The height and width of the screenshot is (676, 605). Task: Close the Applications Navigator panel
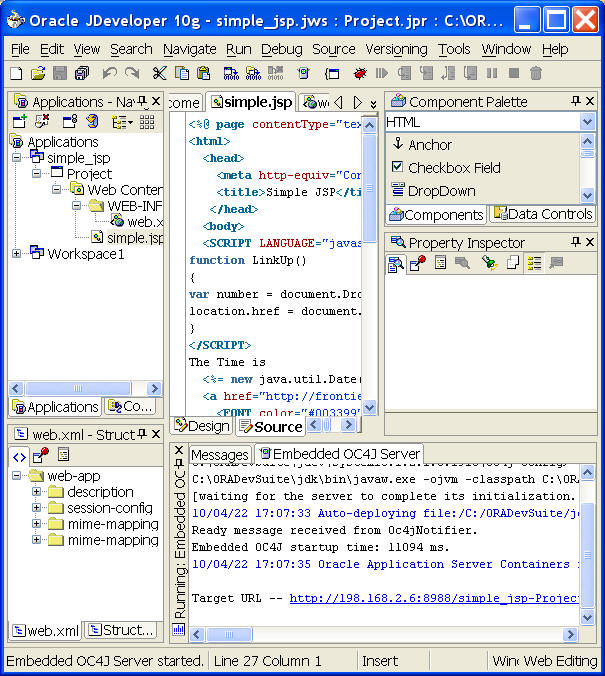click(x=156, y=101)
